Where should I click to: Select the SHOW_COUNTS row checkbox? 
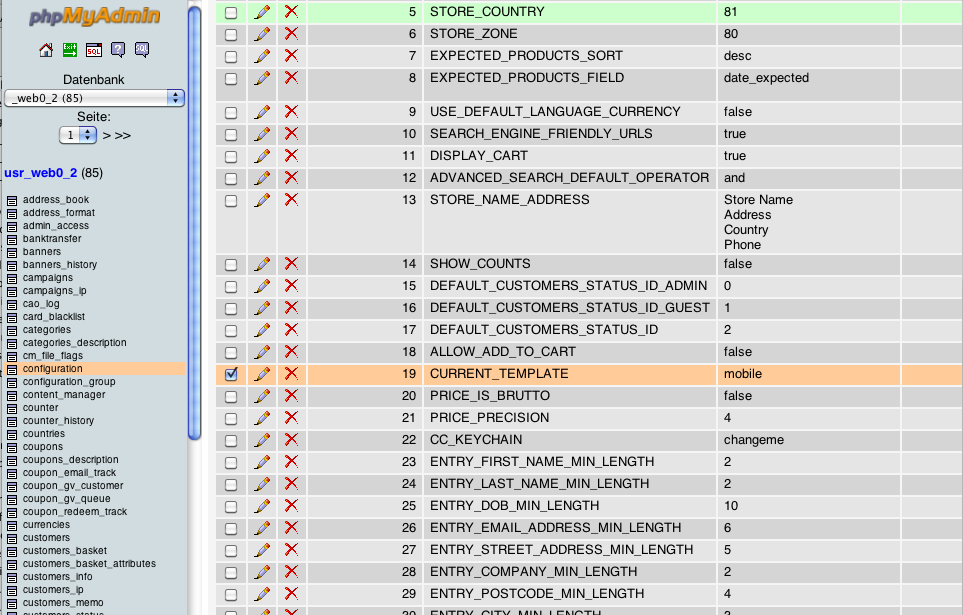click(232, 264)
